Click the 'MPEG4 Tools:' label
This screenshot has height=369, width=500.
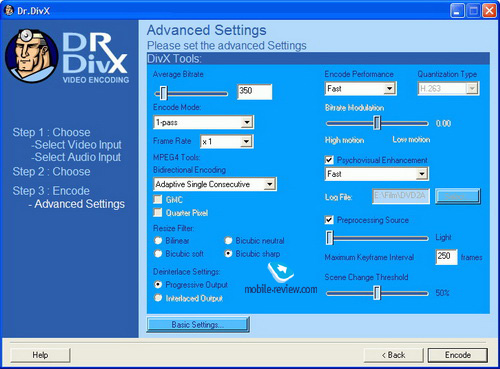(x=176, y=157)
